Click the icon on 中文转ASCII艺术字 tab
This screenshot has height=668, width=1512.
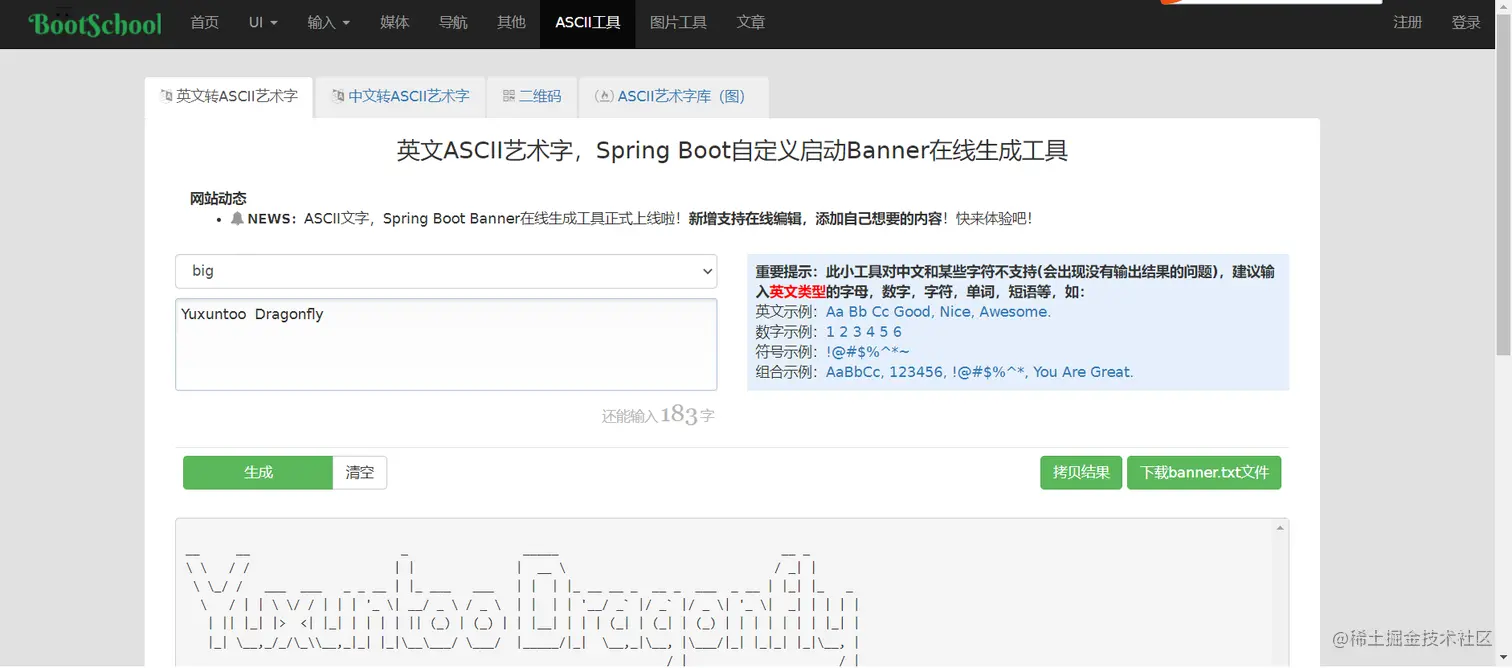coord(339,97)
